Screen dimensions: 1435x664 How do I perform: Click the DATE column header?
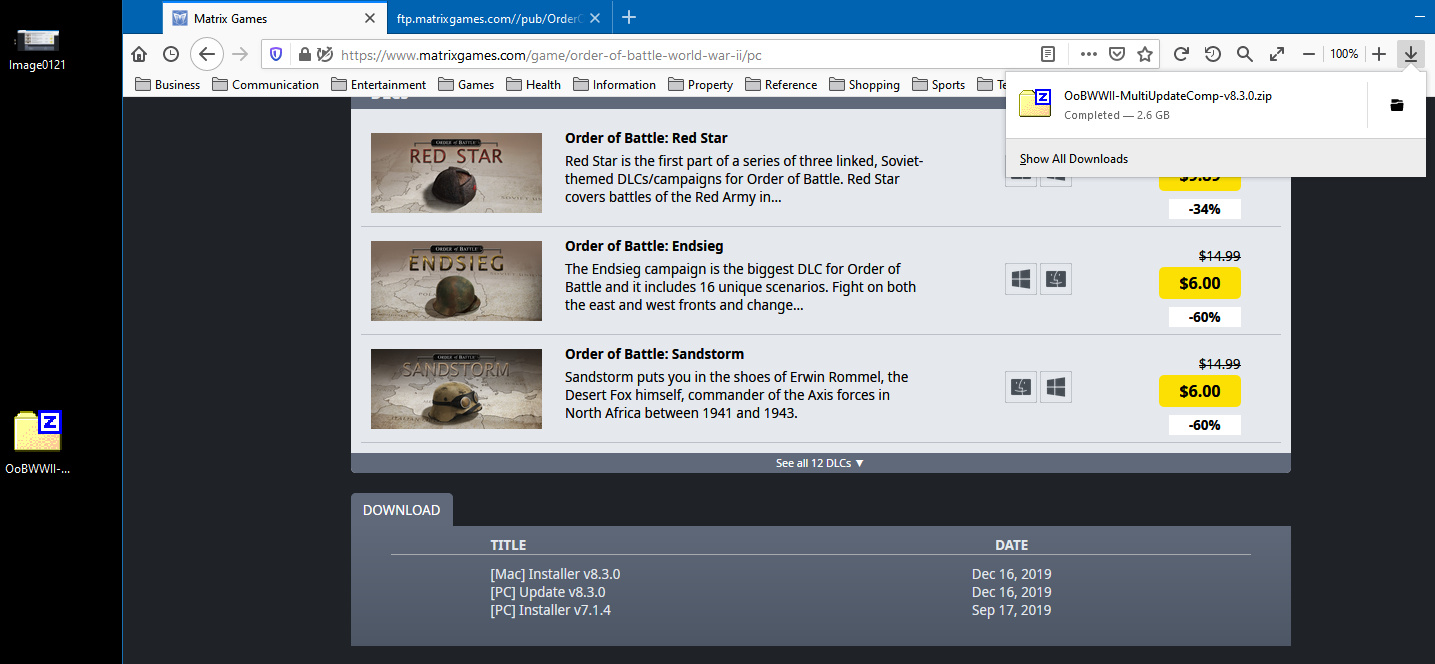click(x=1011, y=545)
